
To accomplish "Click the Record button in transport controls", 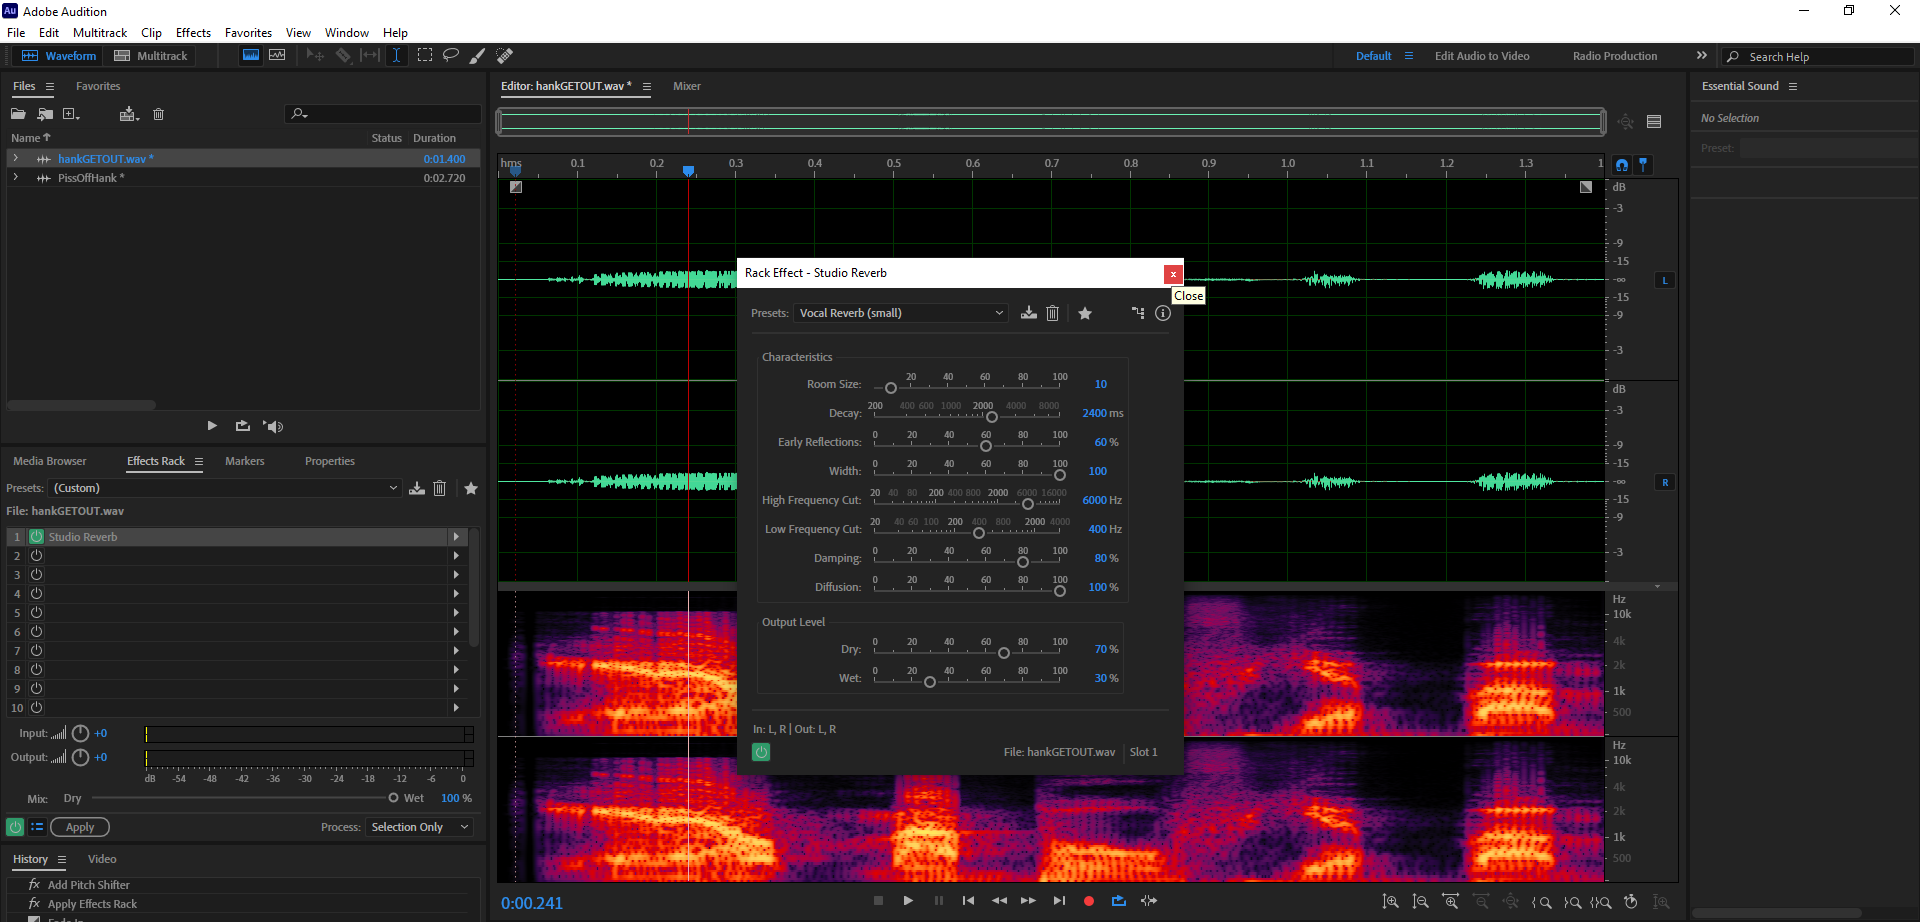I will coord(1089,901).
